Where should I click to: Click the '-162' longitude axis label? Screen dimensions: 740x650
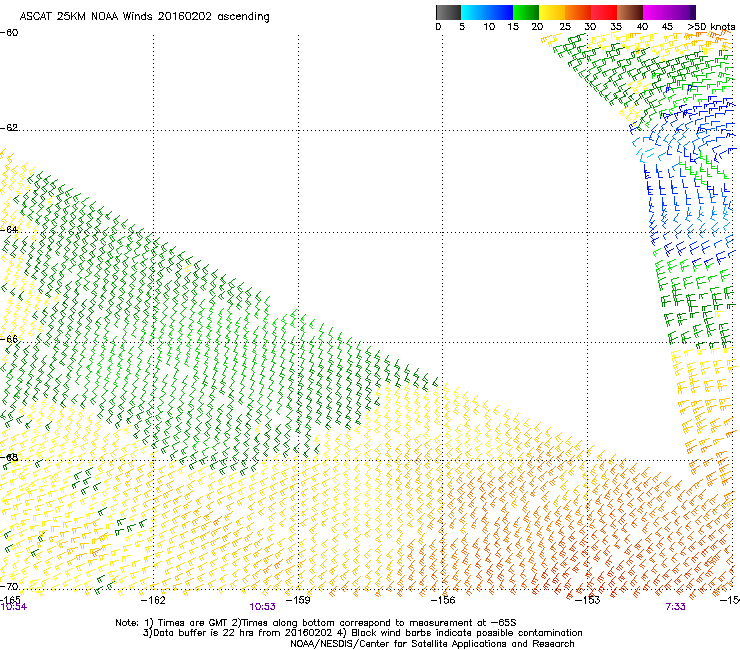coord(153,600)
